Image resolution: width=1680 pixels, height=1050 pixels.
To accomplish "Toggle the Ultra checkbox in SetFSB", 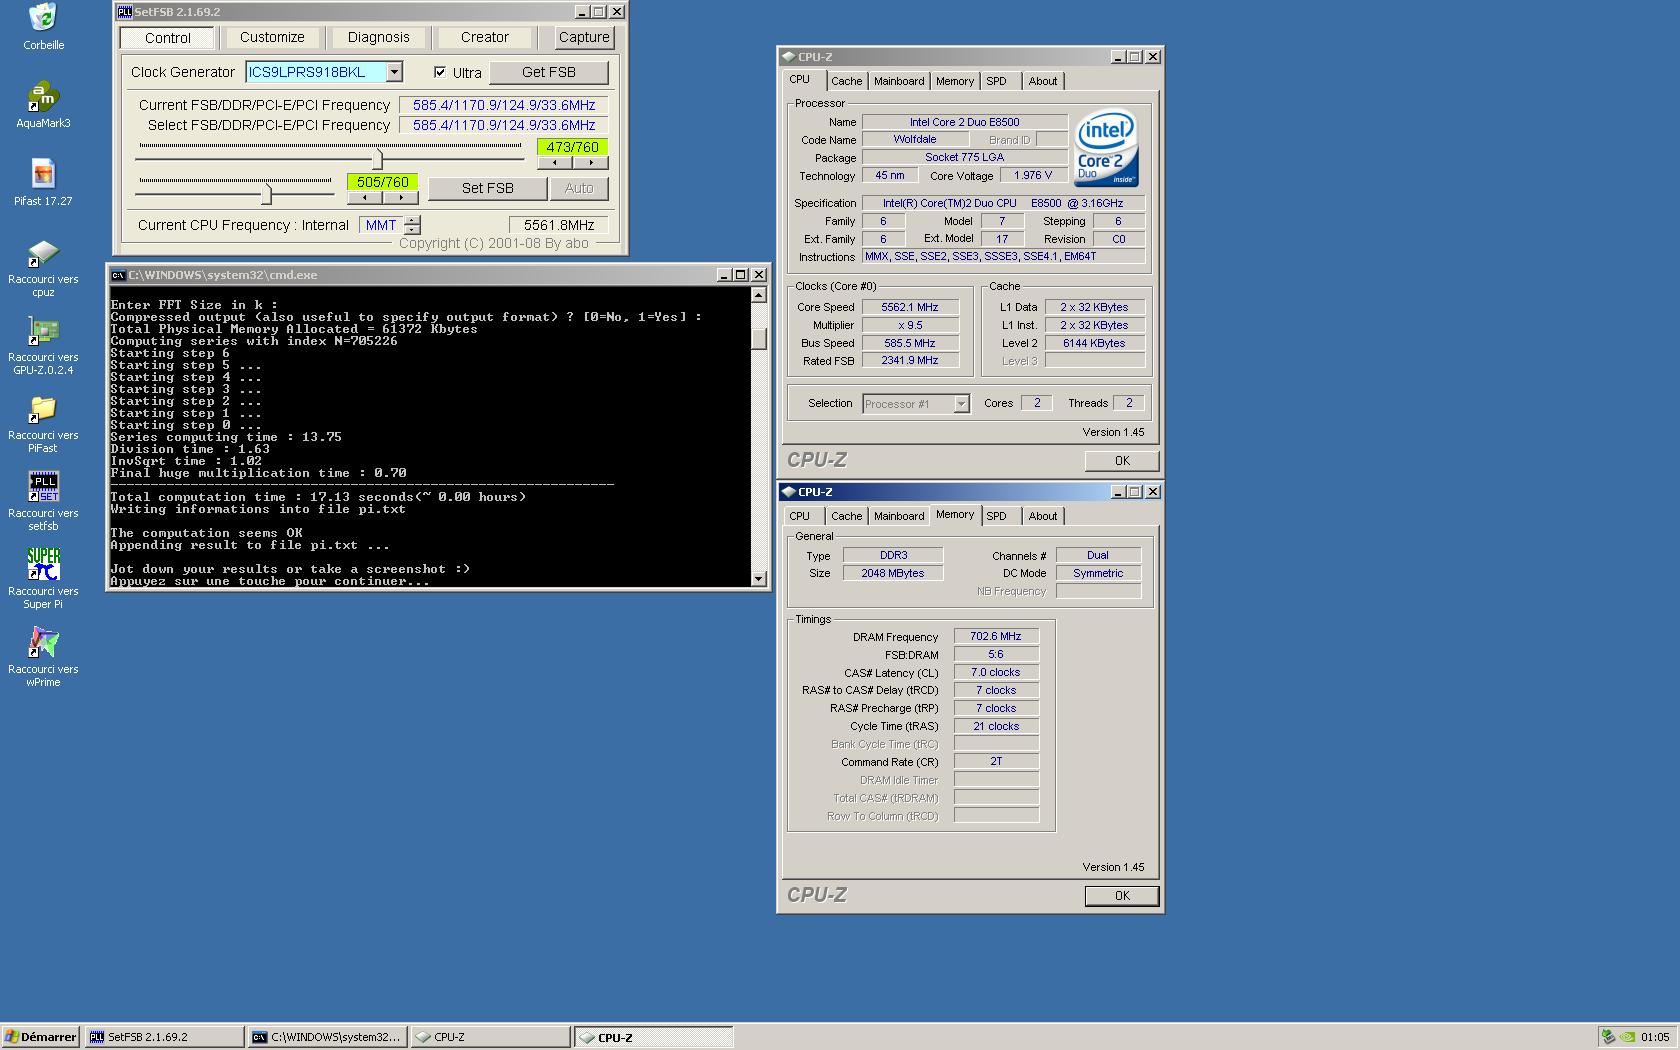I will [x=440, y=72].
